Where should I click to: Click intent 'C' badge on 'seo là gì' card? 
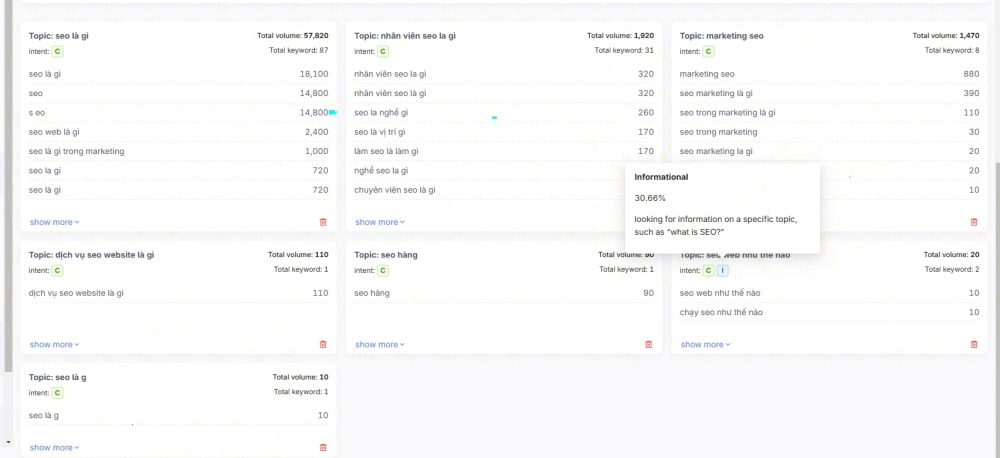[x=58, y=51]
